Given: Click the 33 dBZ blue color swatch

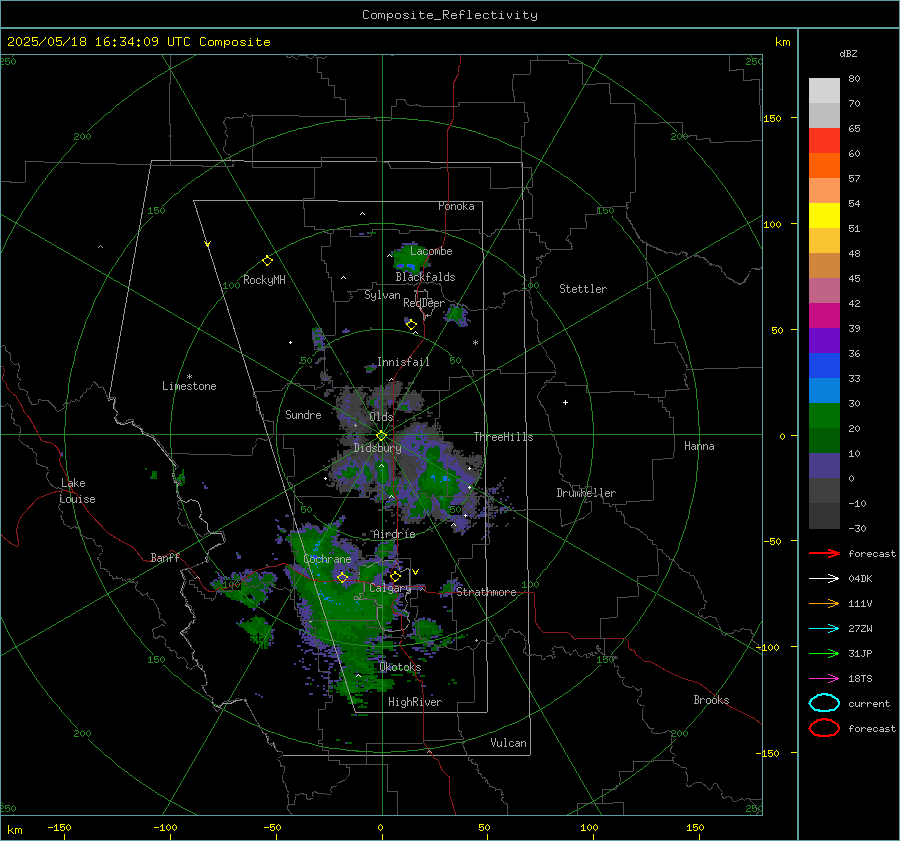Looking at the screenshot, I should 824,390.
